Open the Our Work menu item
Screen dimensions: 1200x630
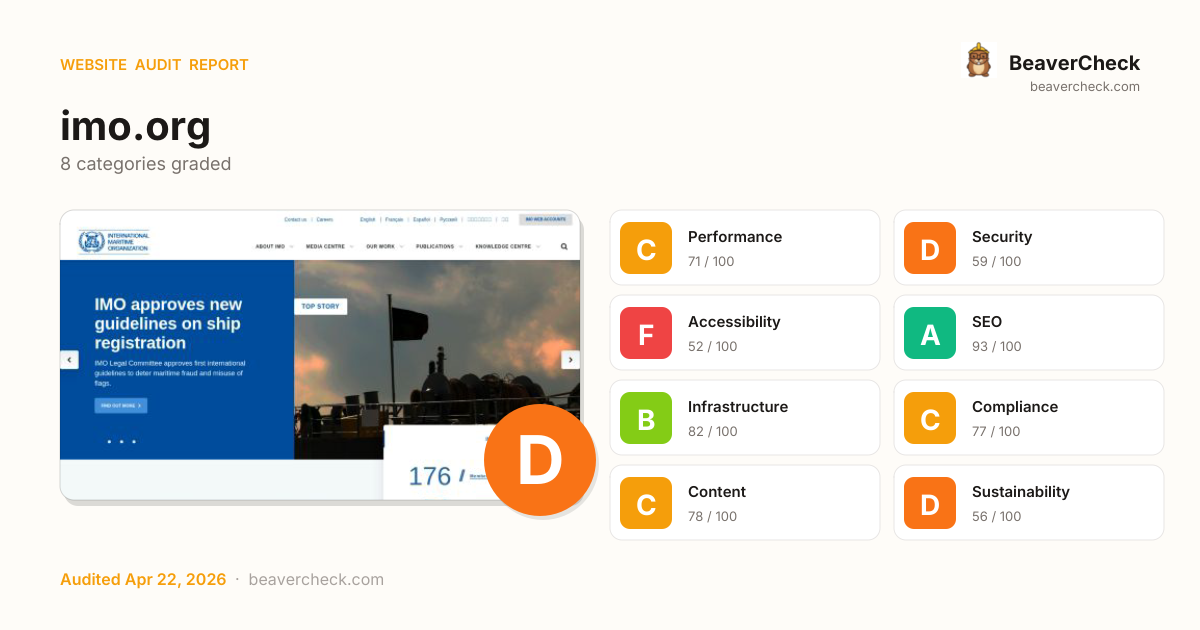[x=384, y=246]
